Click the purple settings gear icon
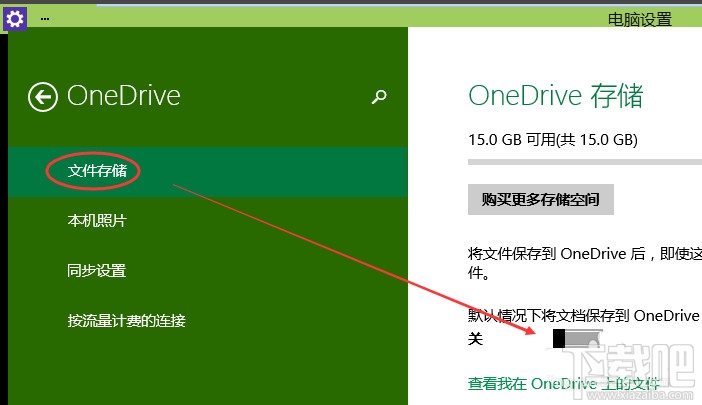The image size is (702, 405). [15, 19]
